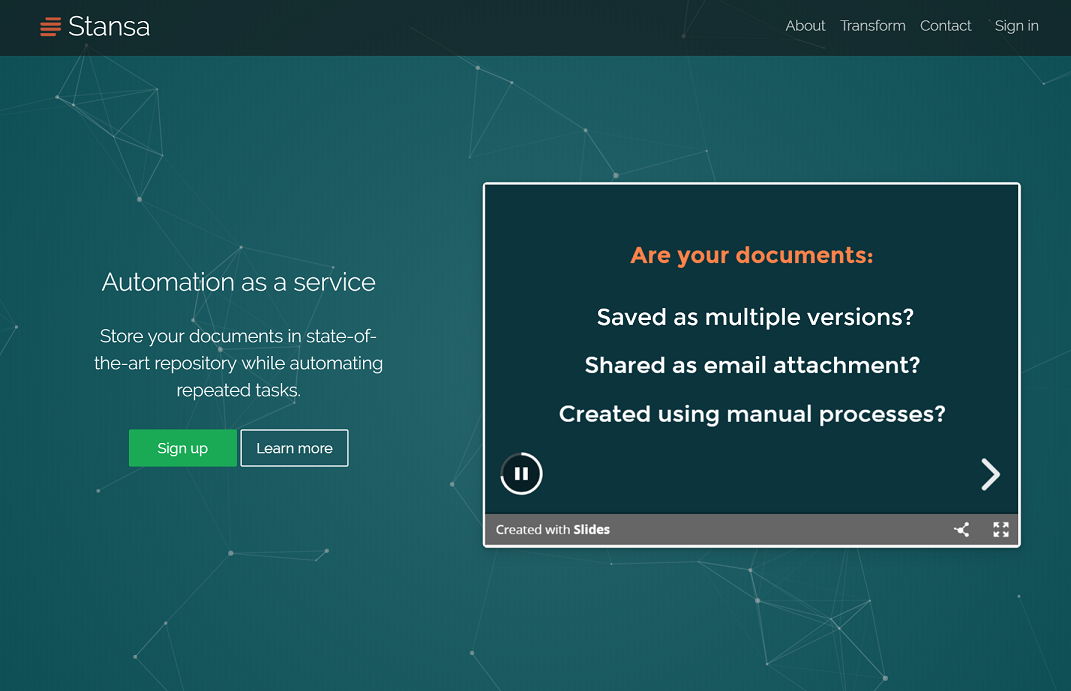The image size is (1071, 691).
Task: Click the 'Automation as a service' heading
Action: (238, 282)
